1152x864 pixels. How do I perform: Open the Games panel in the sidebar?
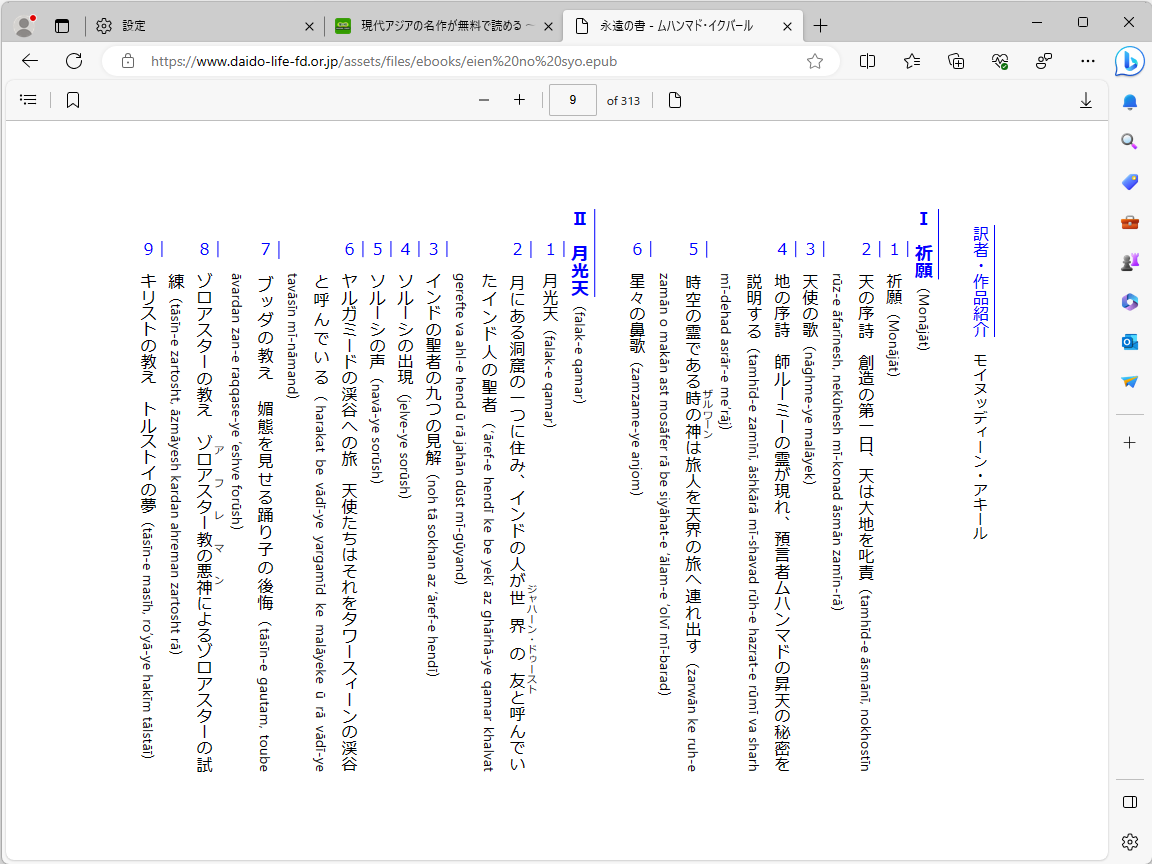1129,262
